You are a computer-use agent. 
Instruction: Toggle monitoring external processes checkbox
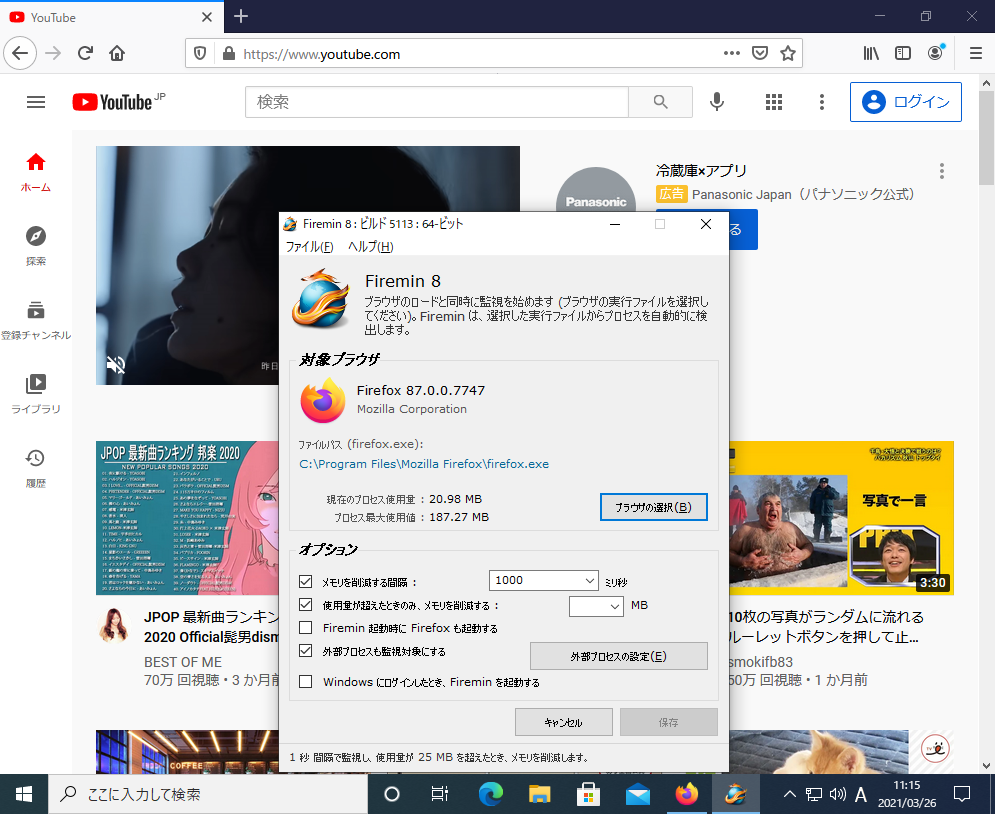point(306,651)
